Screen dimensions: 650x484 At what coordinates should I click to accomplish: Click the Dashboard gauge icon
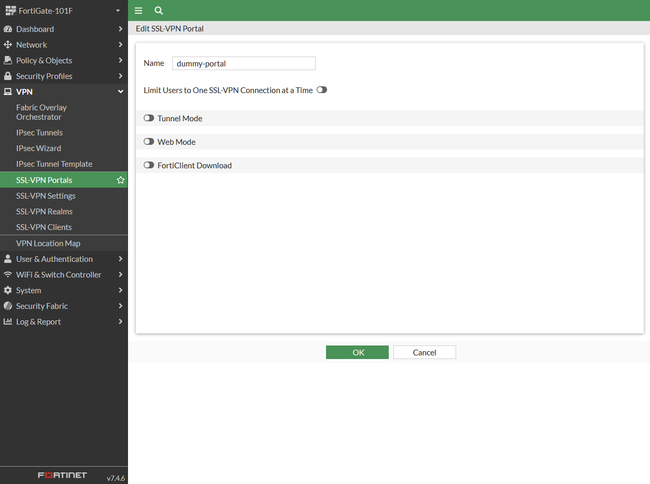tap(7, 29)
